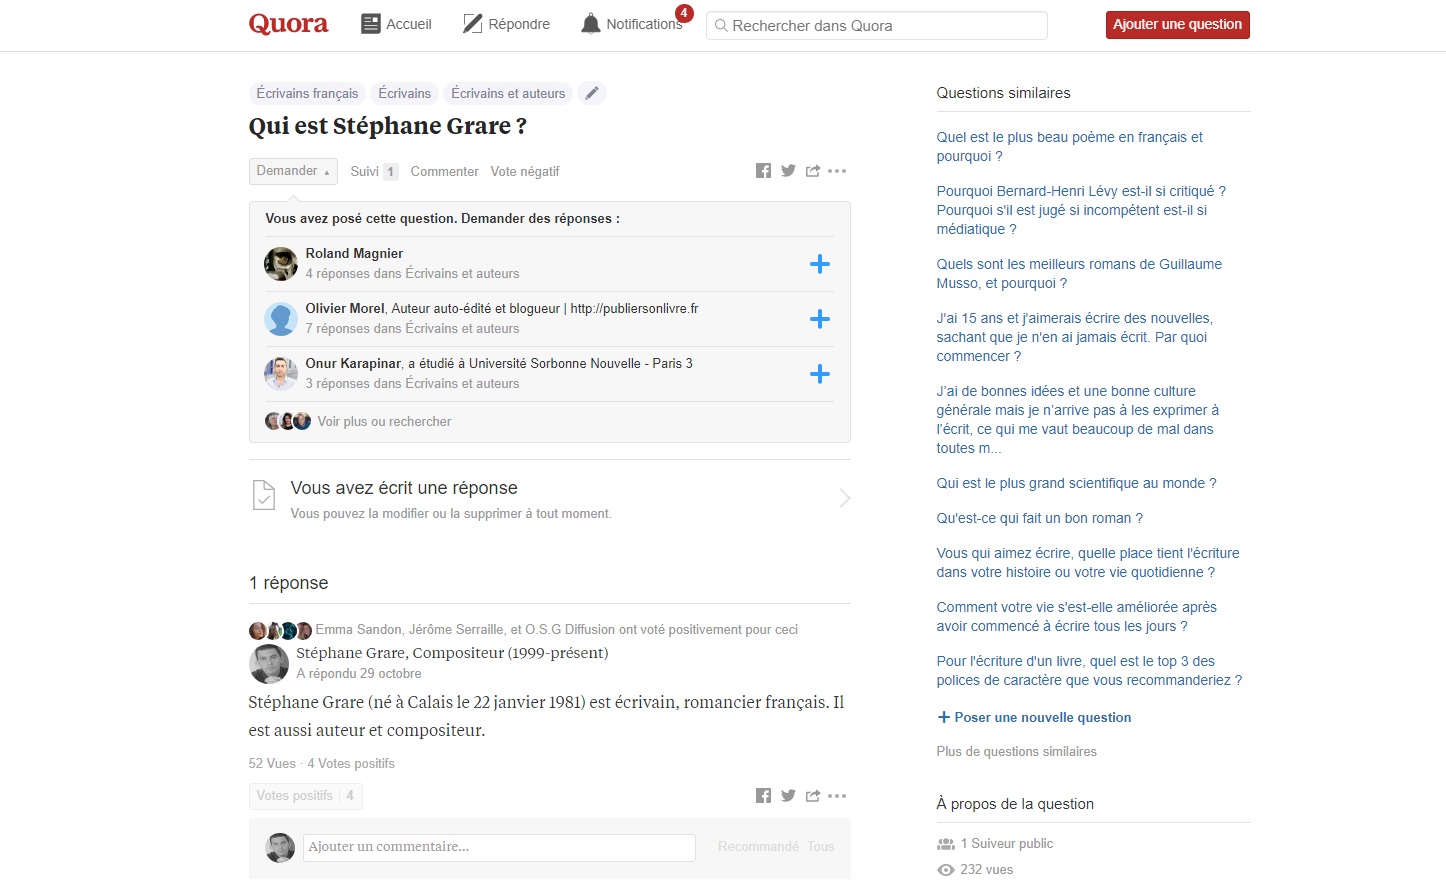Open the Bernard-Henri Lévy similar question

1080,210
